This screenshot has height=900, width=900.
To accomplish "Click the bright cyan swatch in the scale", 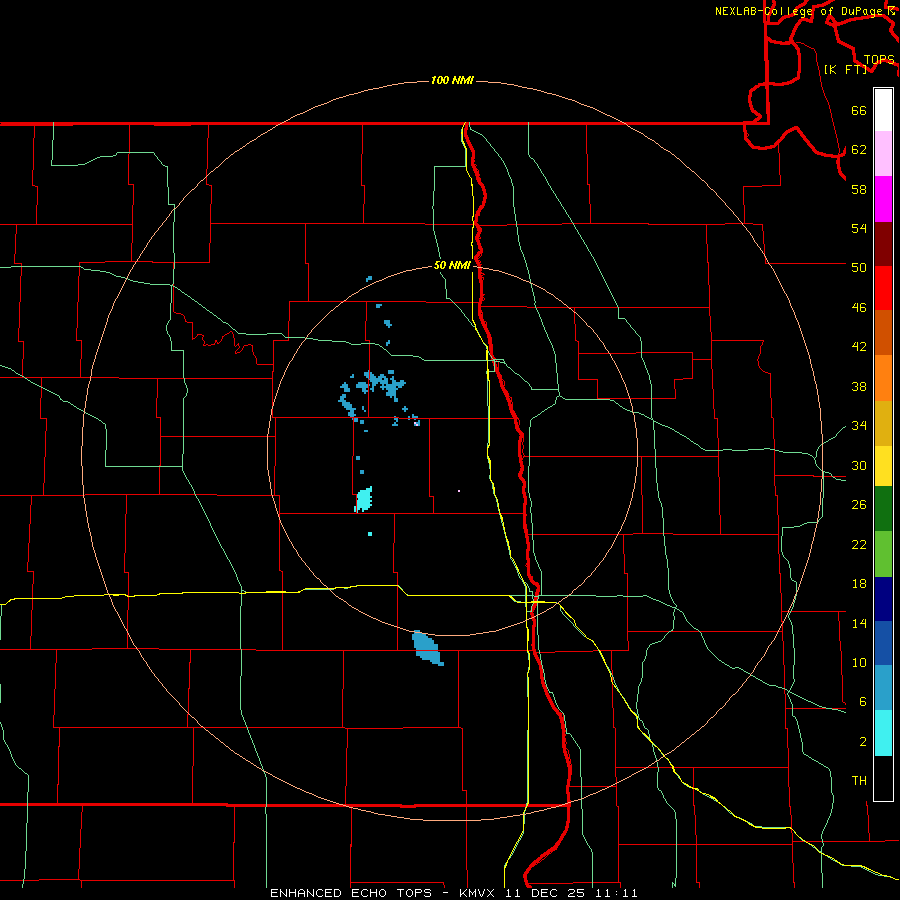I will 883,733.
